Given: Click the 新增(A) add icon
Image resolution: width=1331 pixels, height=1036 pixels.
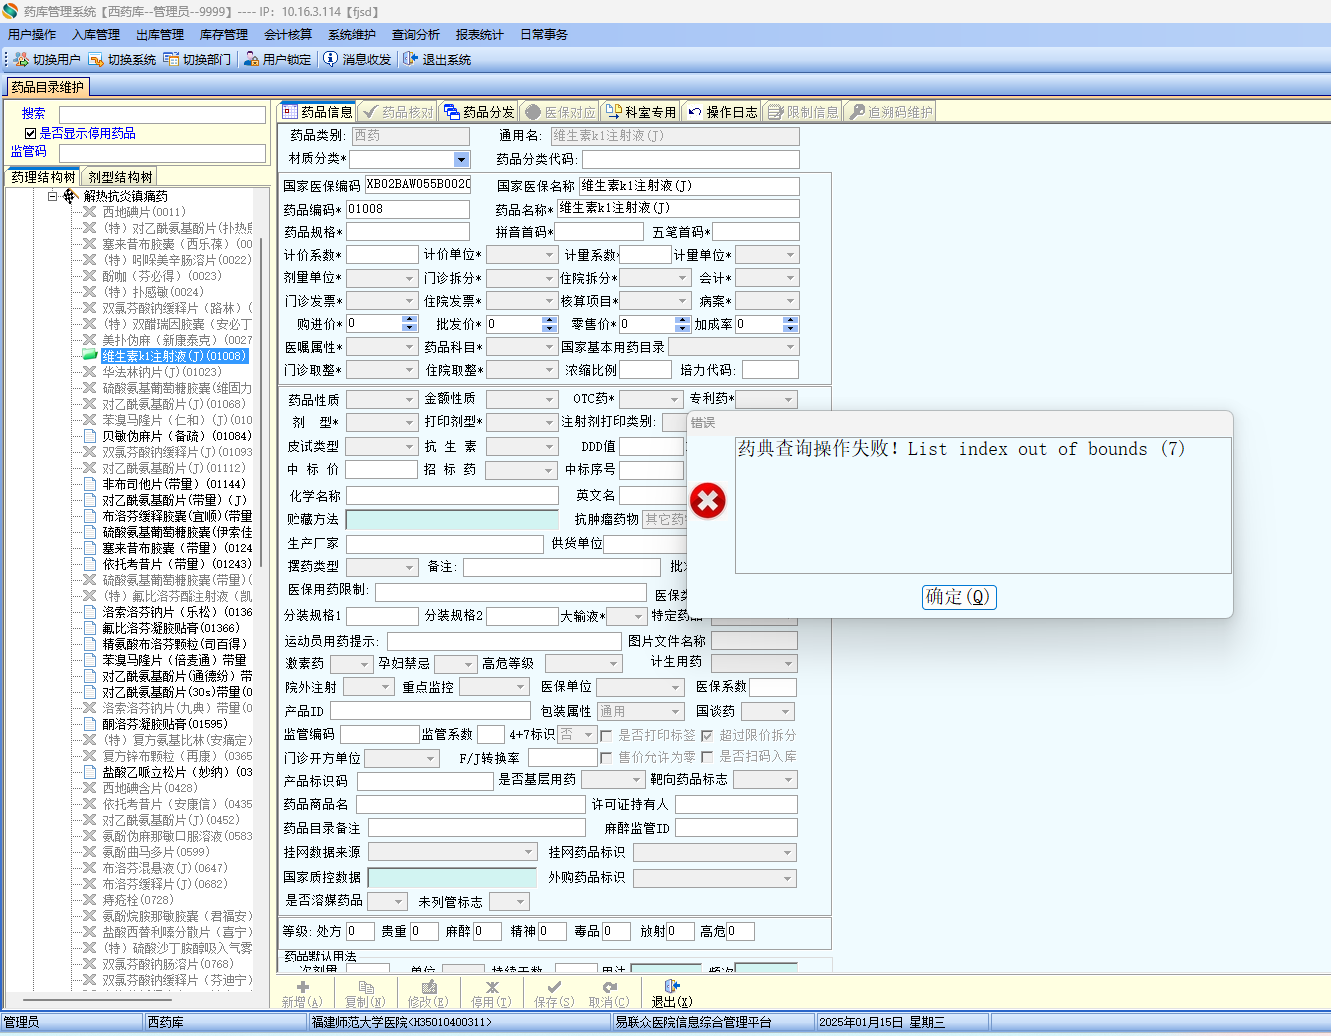Looking at the screenshot, I should (x=302, y=987).
